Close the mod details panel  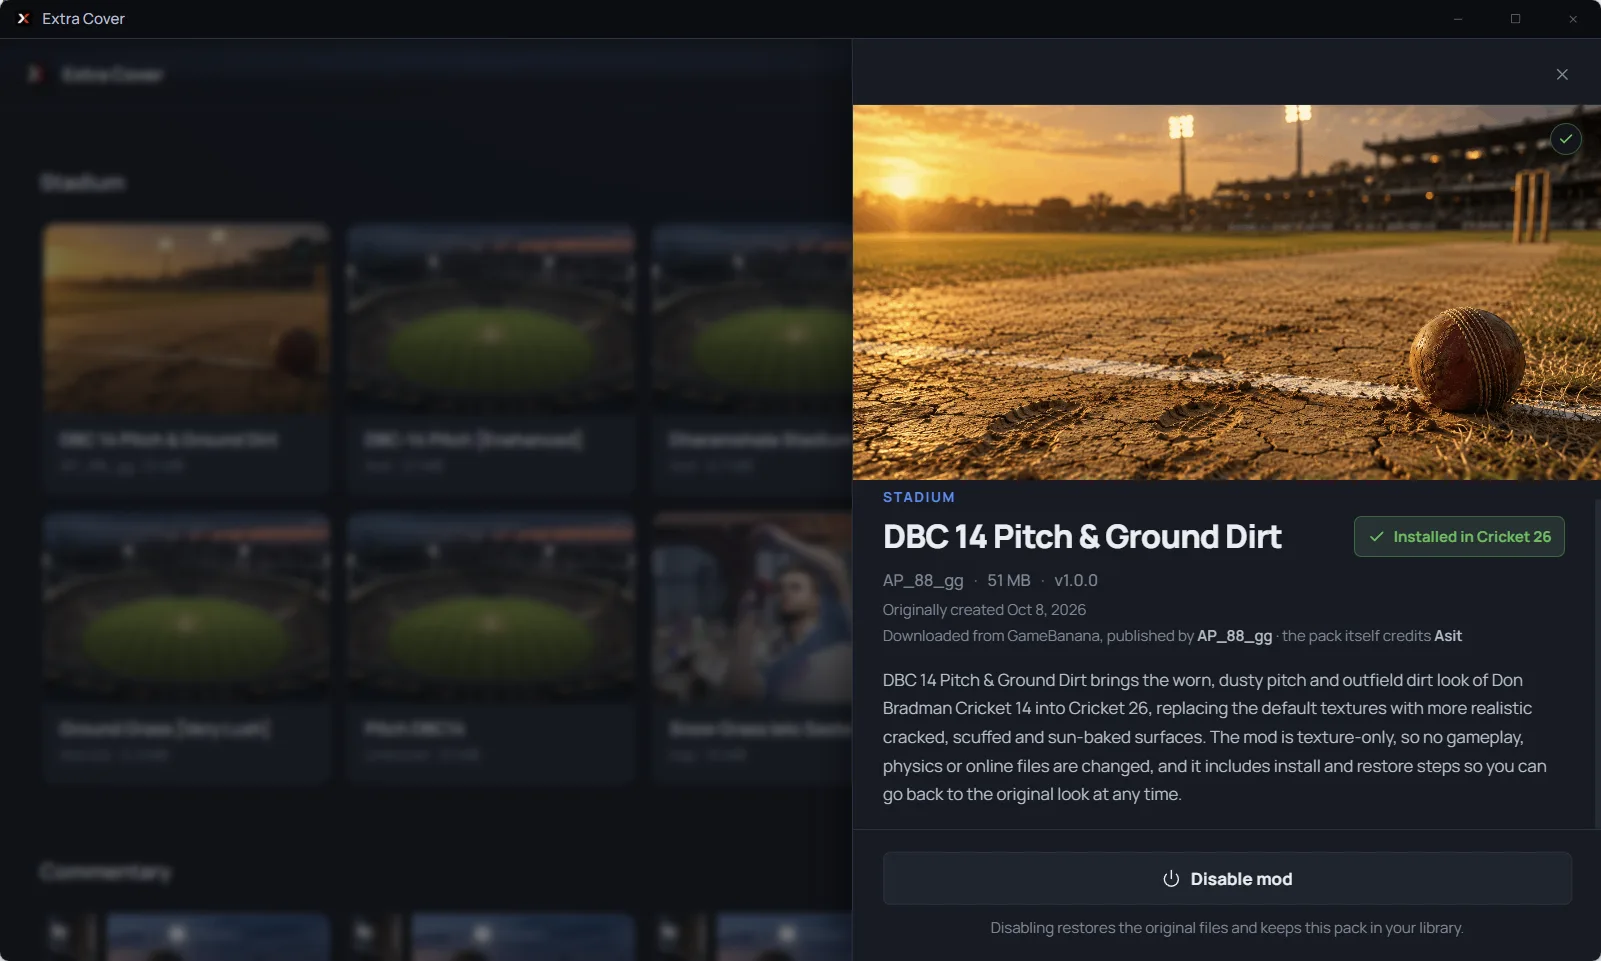click(x=1562, y=74)
